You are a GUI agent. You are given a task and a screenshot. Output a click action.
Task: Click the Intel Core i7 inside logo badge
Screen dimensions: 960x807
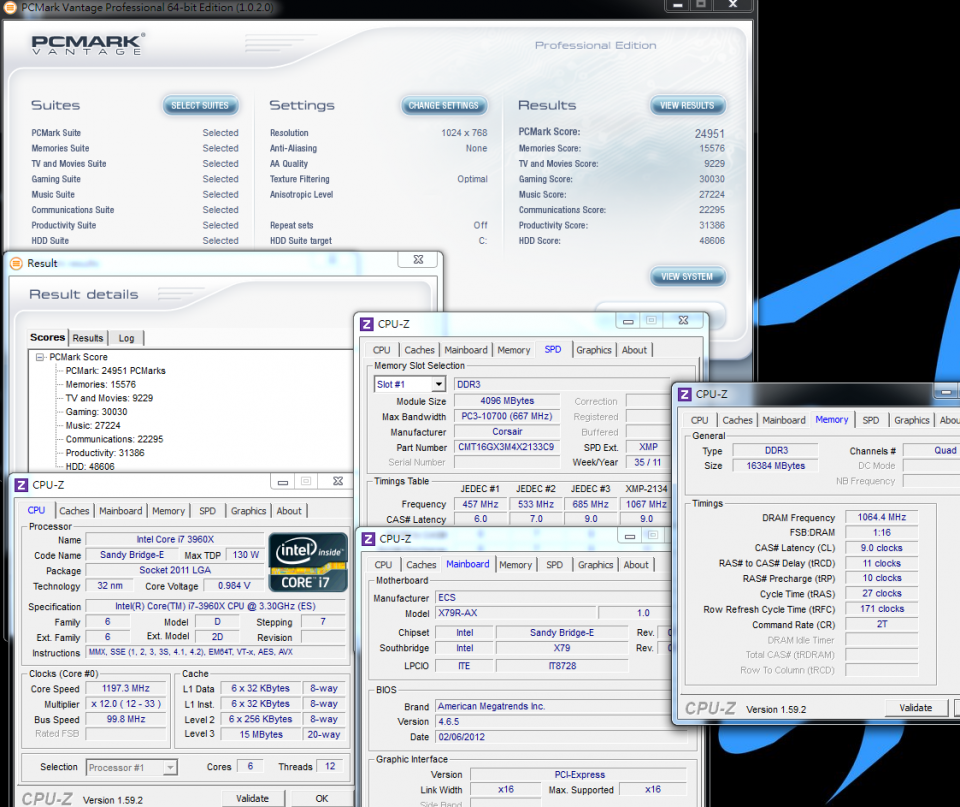click(x=308, y=562)
